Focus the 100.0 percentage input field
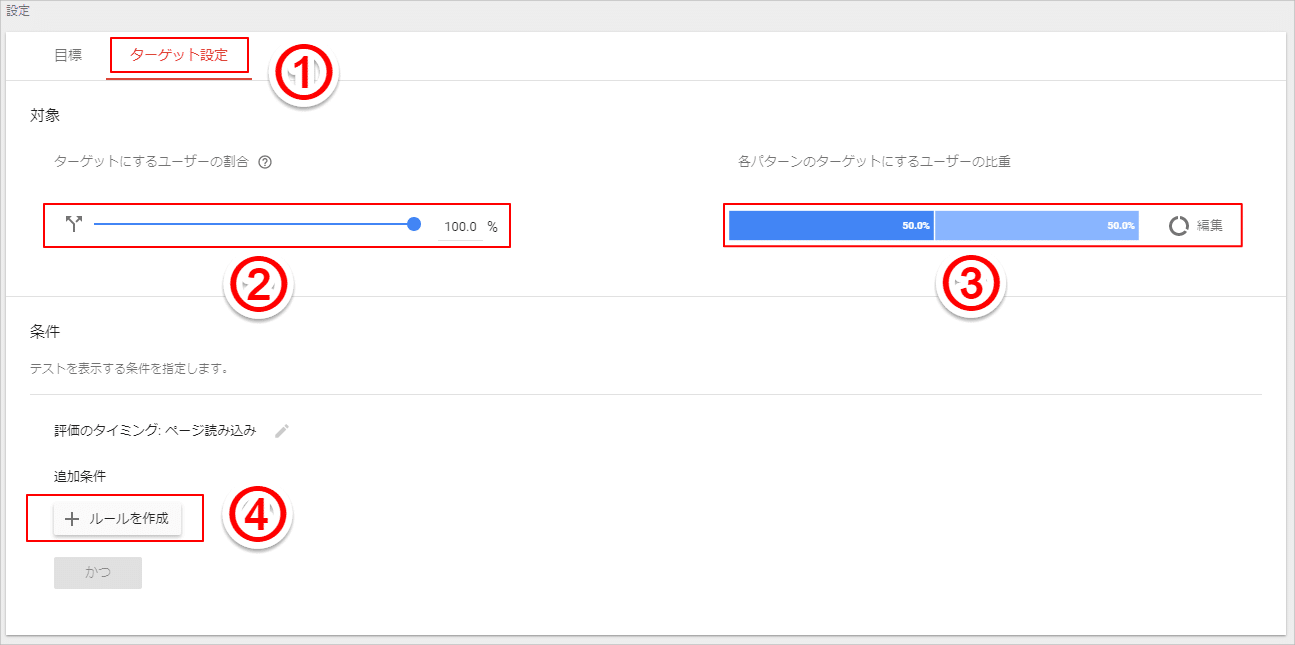The image size is (1295, 645). pyautogui.click(x=460, y=227)
